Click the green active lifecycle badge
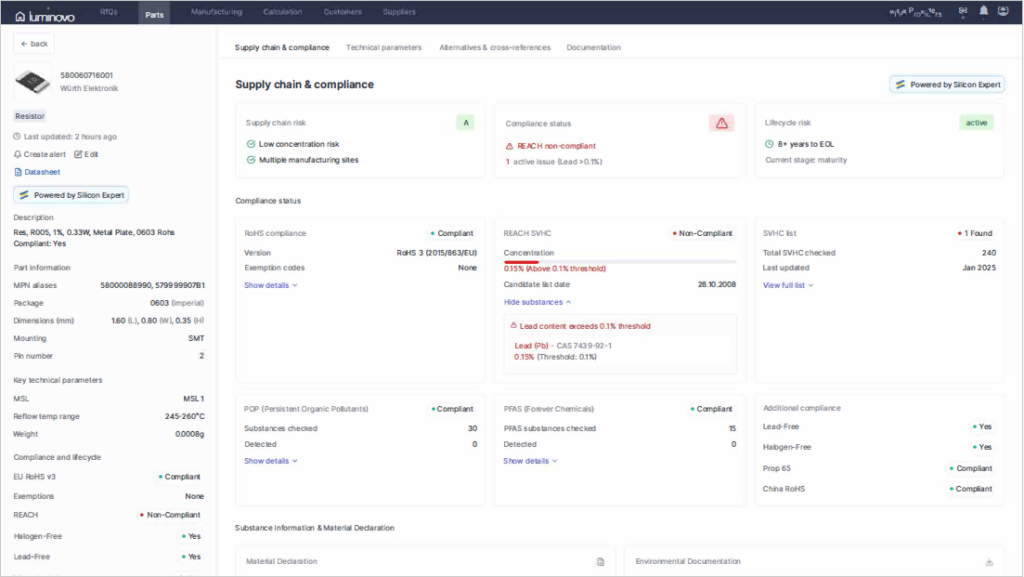 (x=976, y=123)
